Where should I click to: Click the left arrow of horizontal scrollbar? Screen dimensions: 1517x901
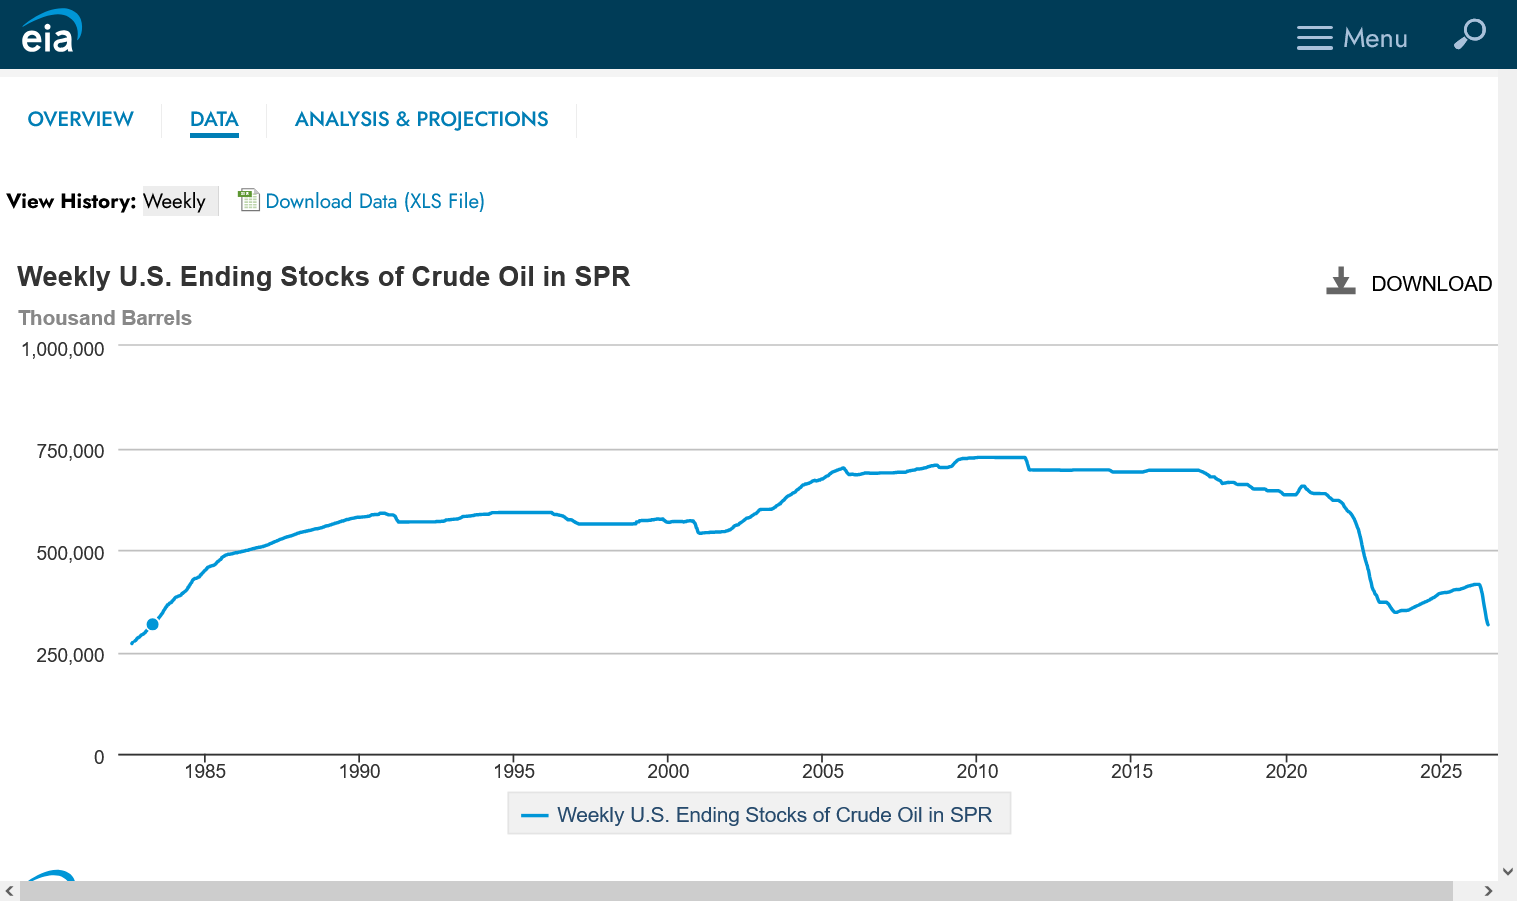click(9, 891)
